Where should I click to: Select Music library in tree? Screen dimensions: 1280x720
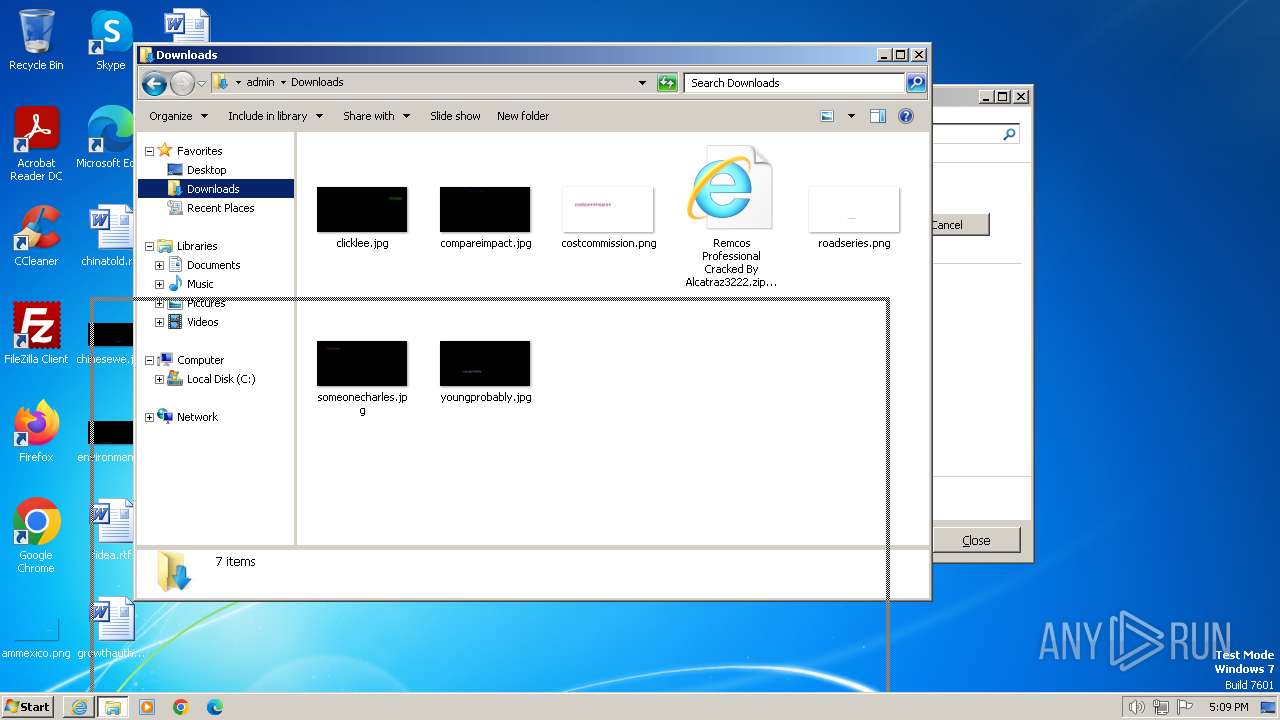pyautogui.click(x=199, y=284)
